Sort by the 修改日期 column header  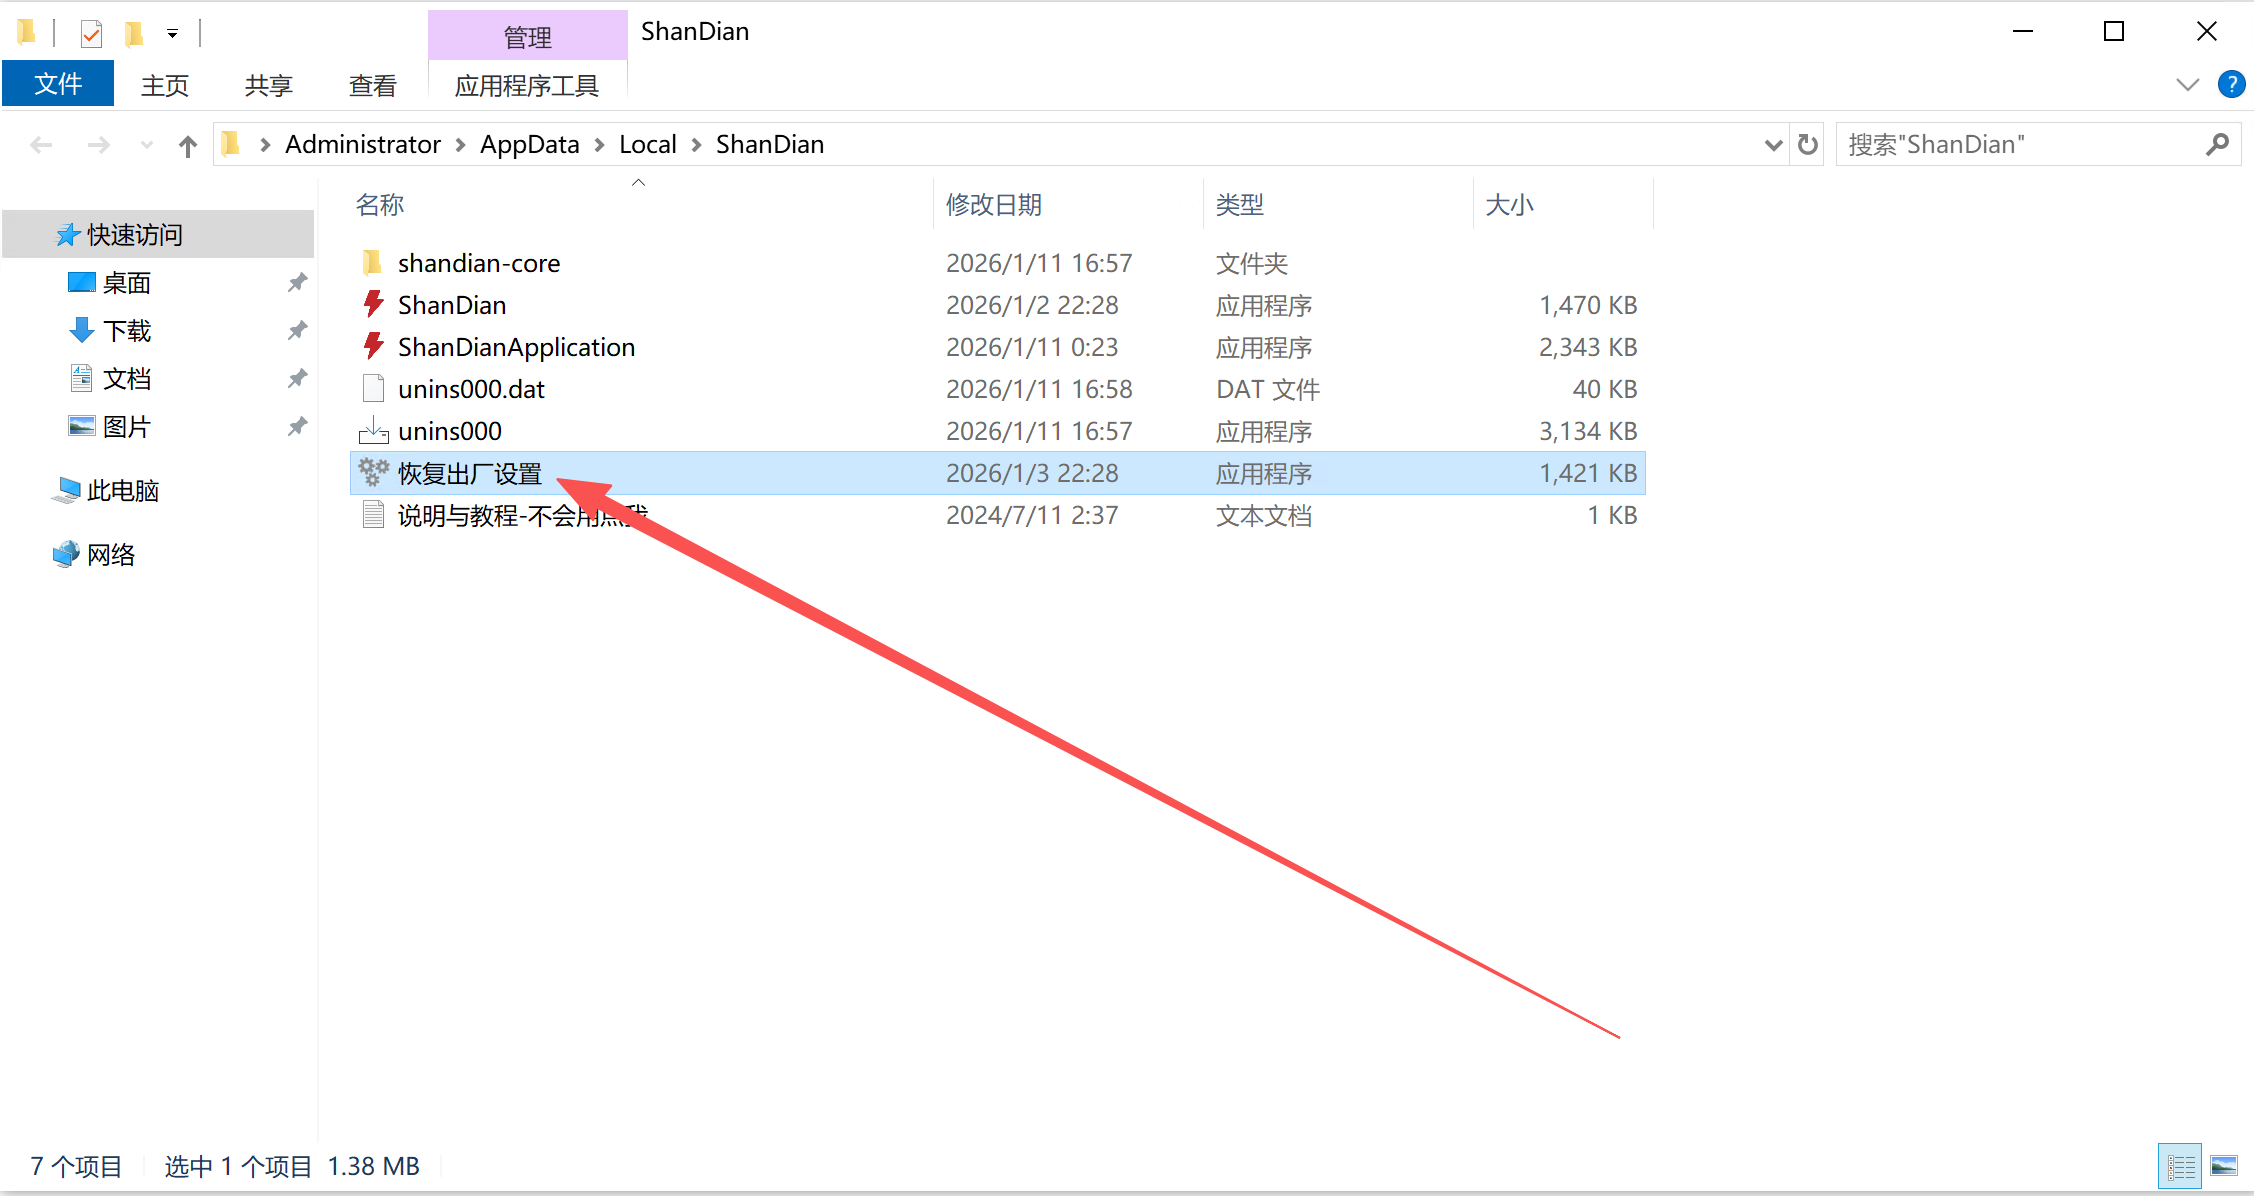994,205
